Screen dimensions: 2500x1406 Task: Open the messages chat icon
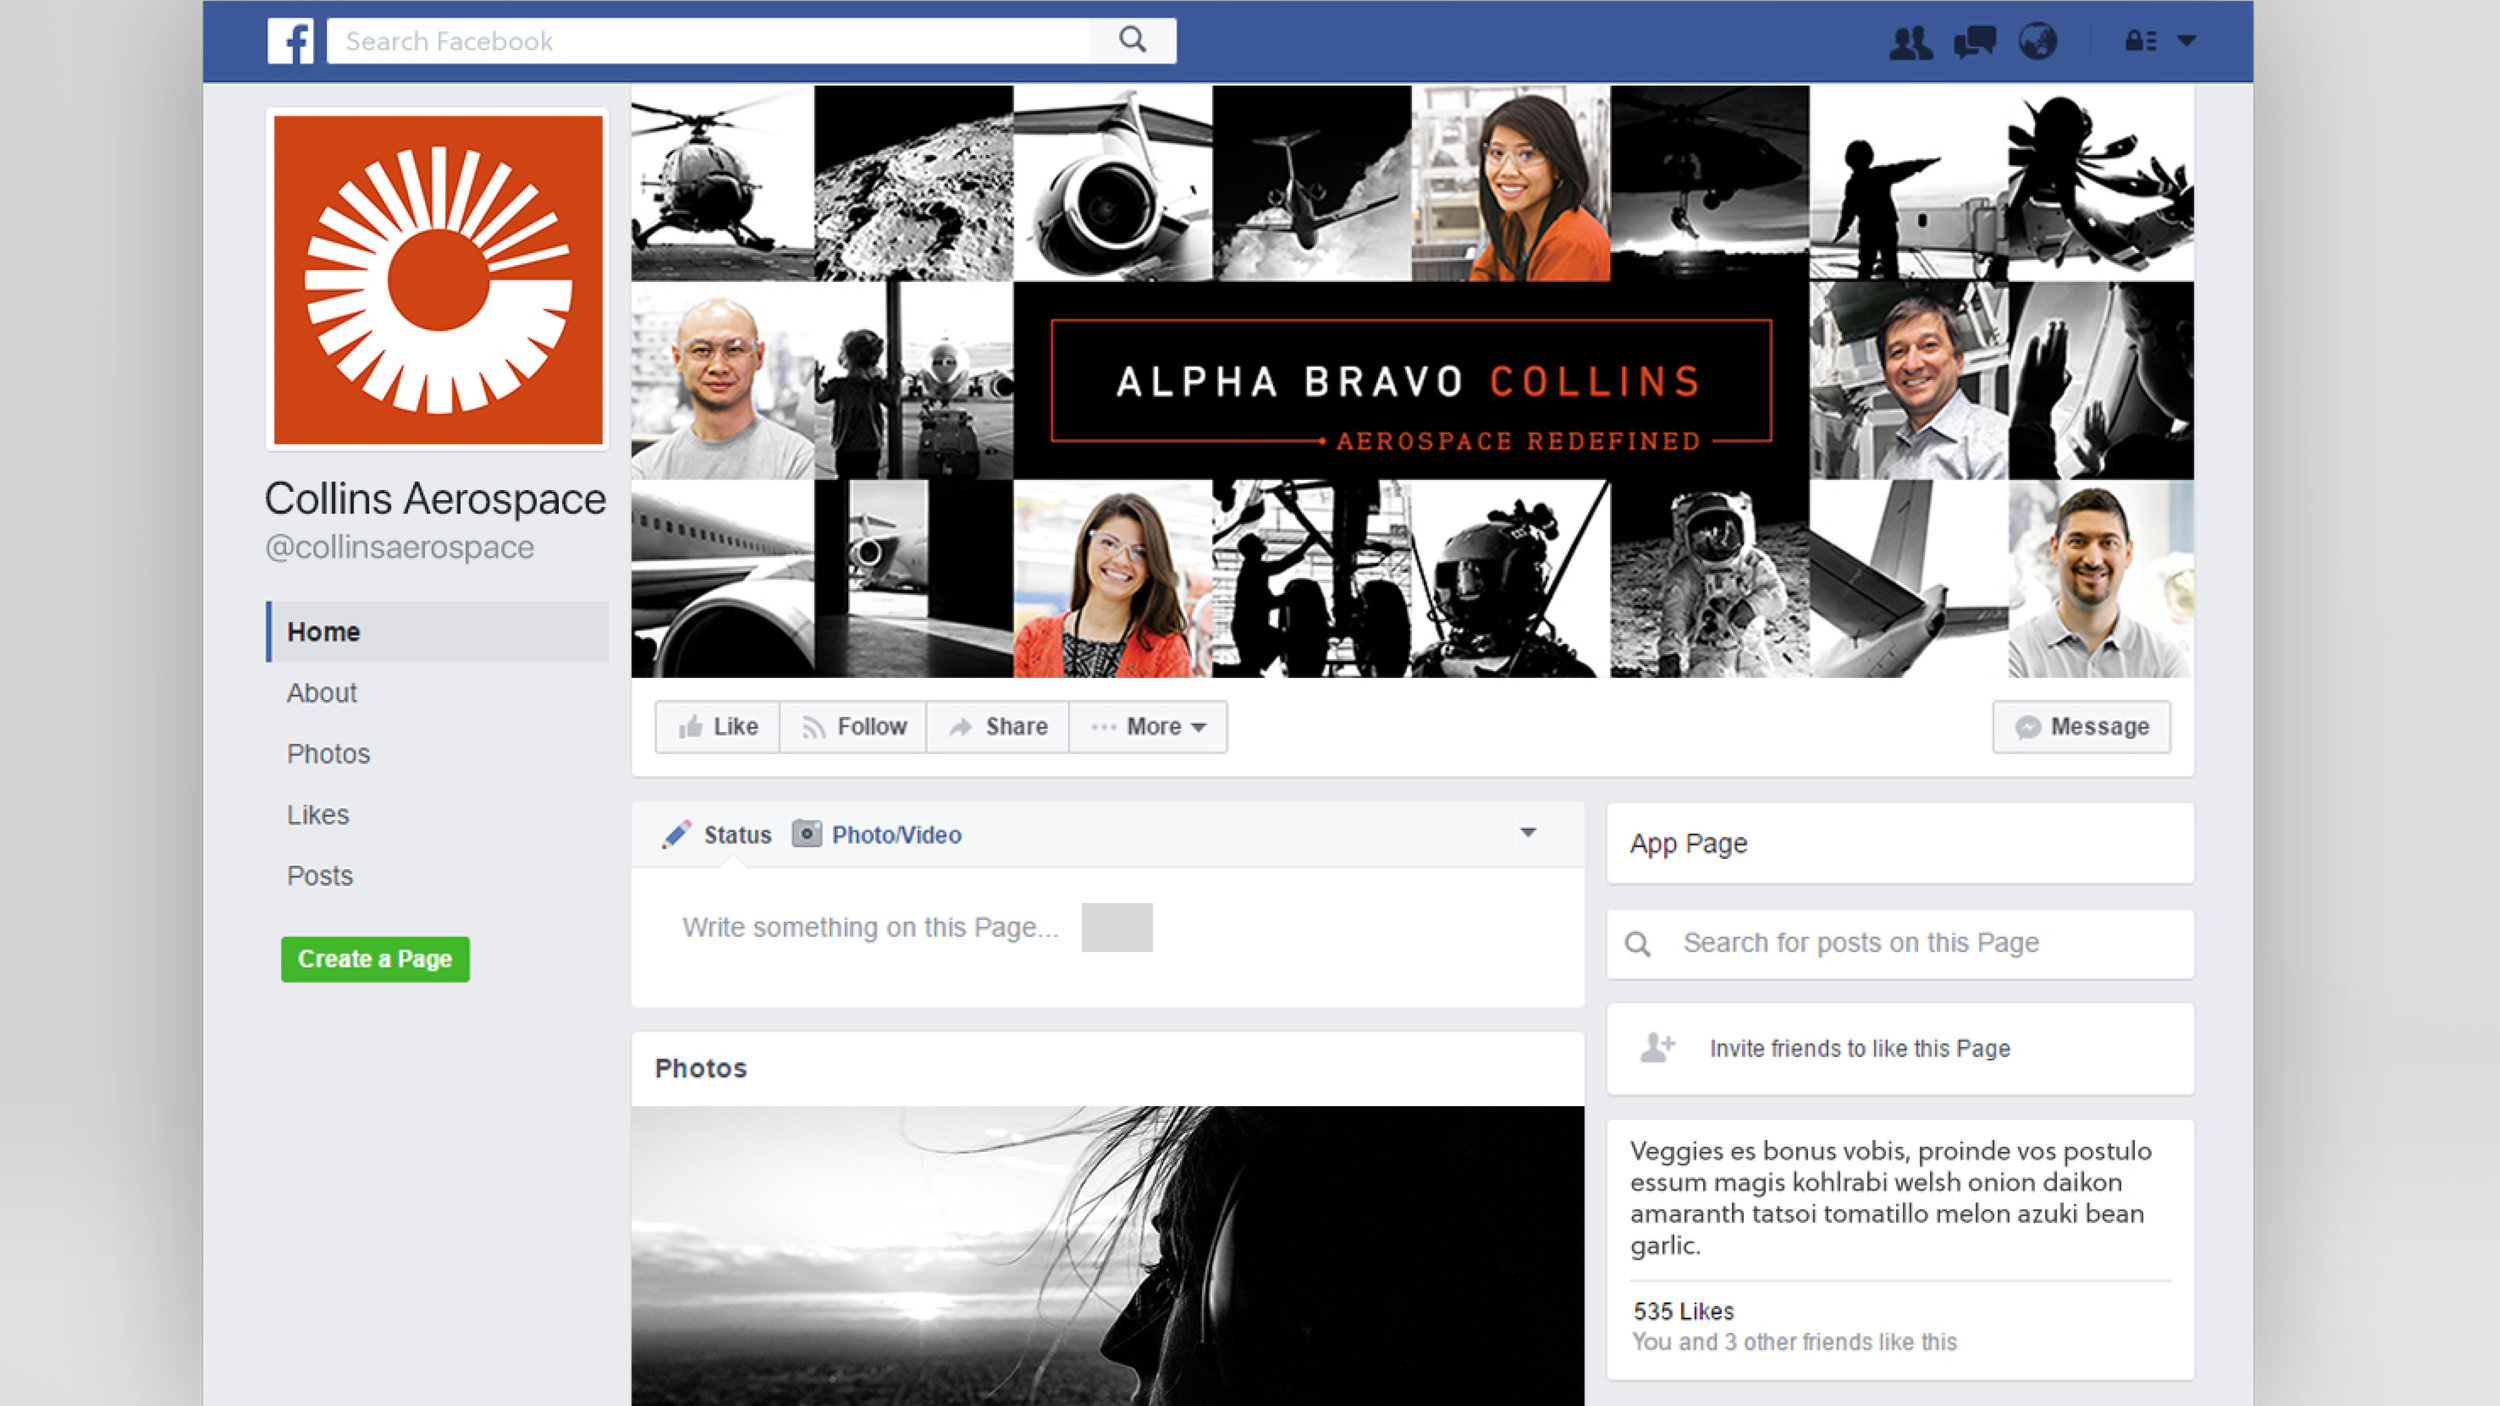(1974, 42)
